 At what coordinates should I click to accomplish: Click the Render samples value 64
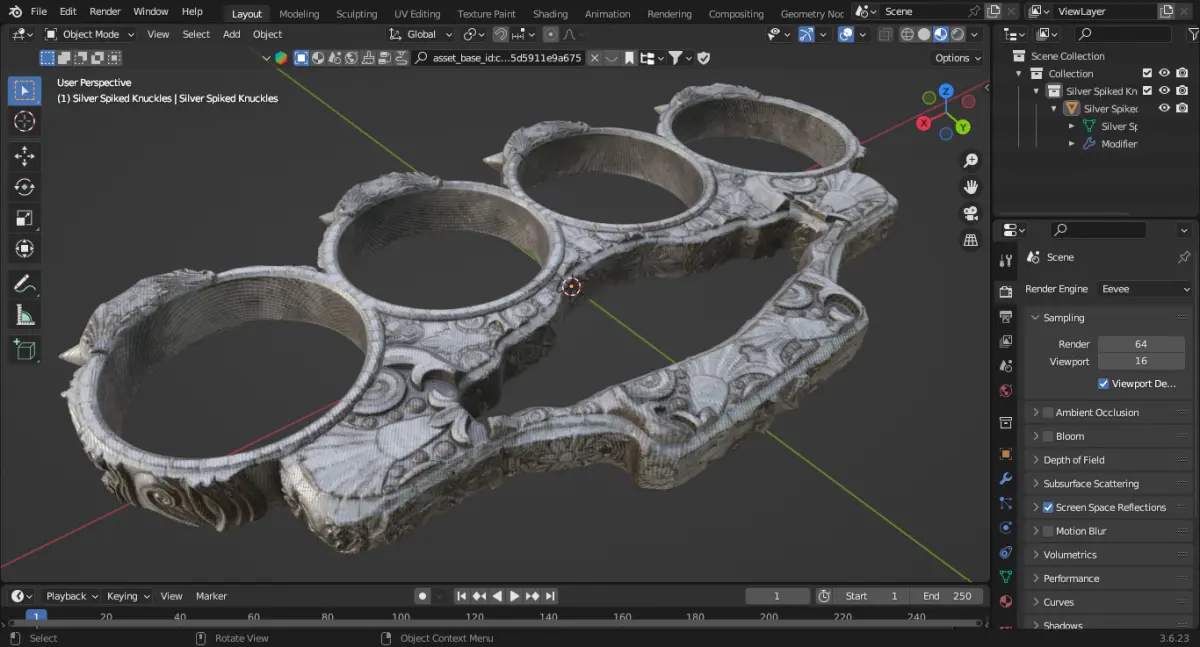[x=1141, y=344]
